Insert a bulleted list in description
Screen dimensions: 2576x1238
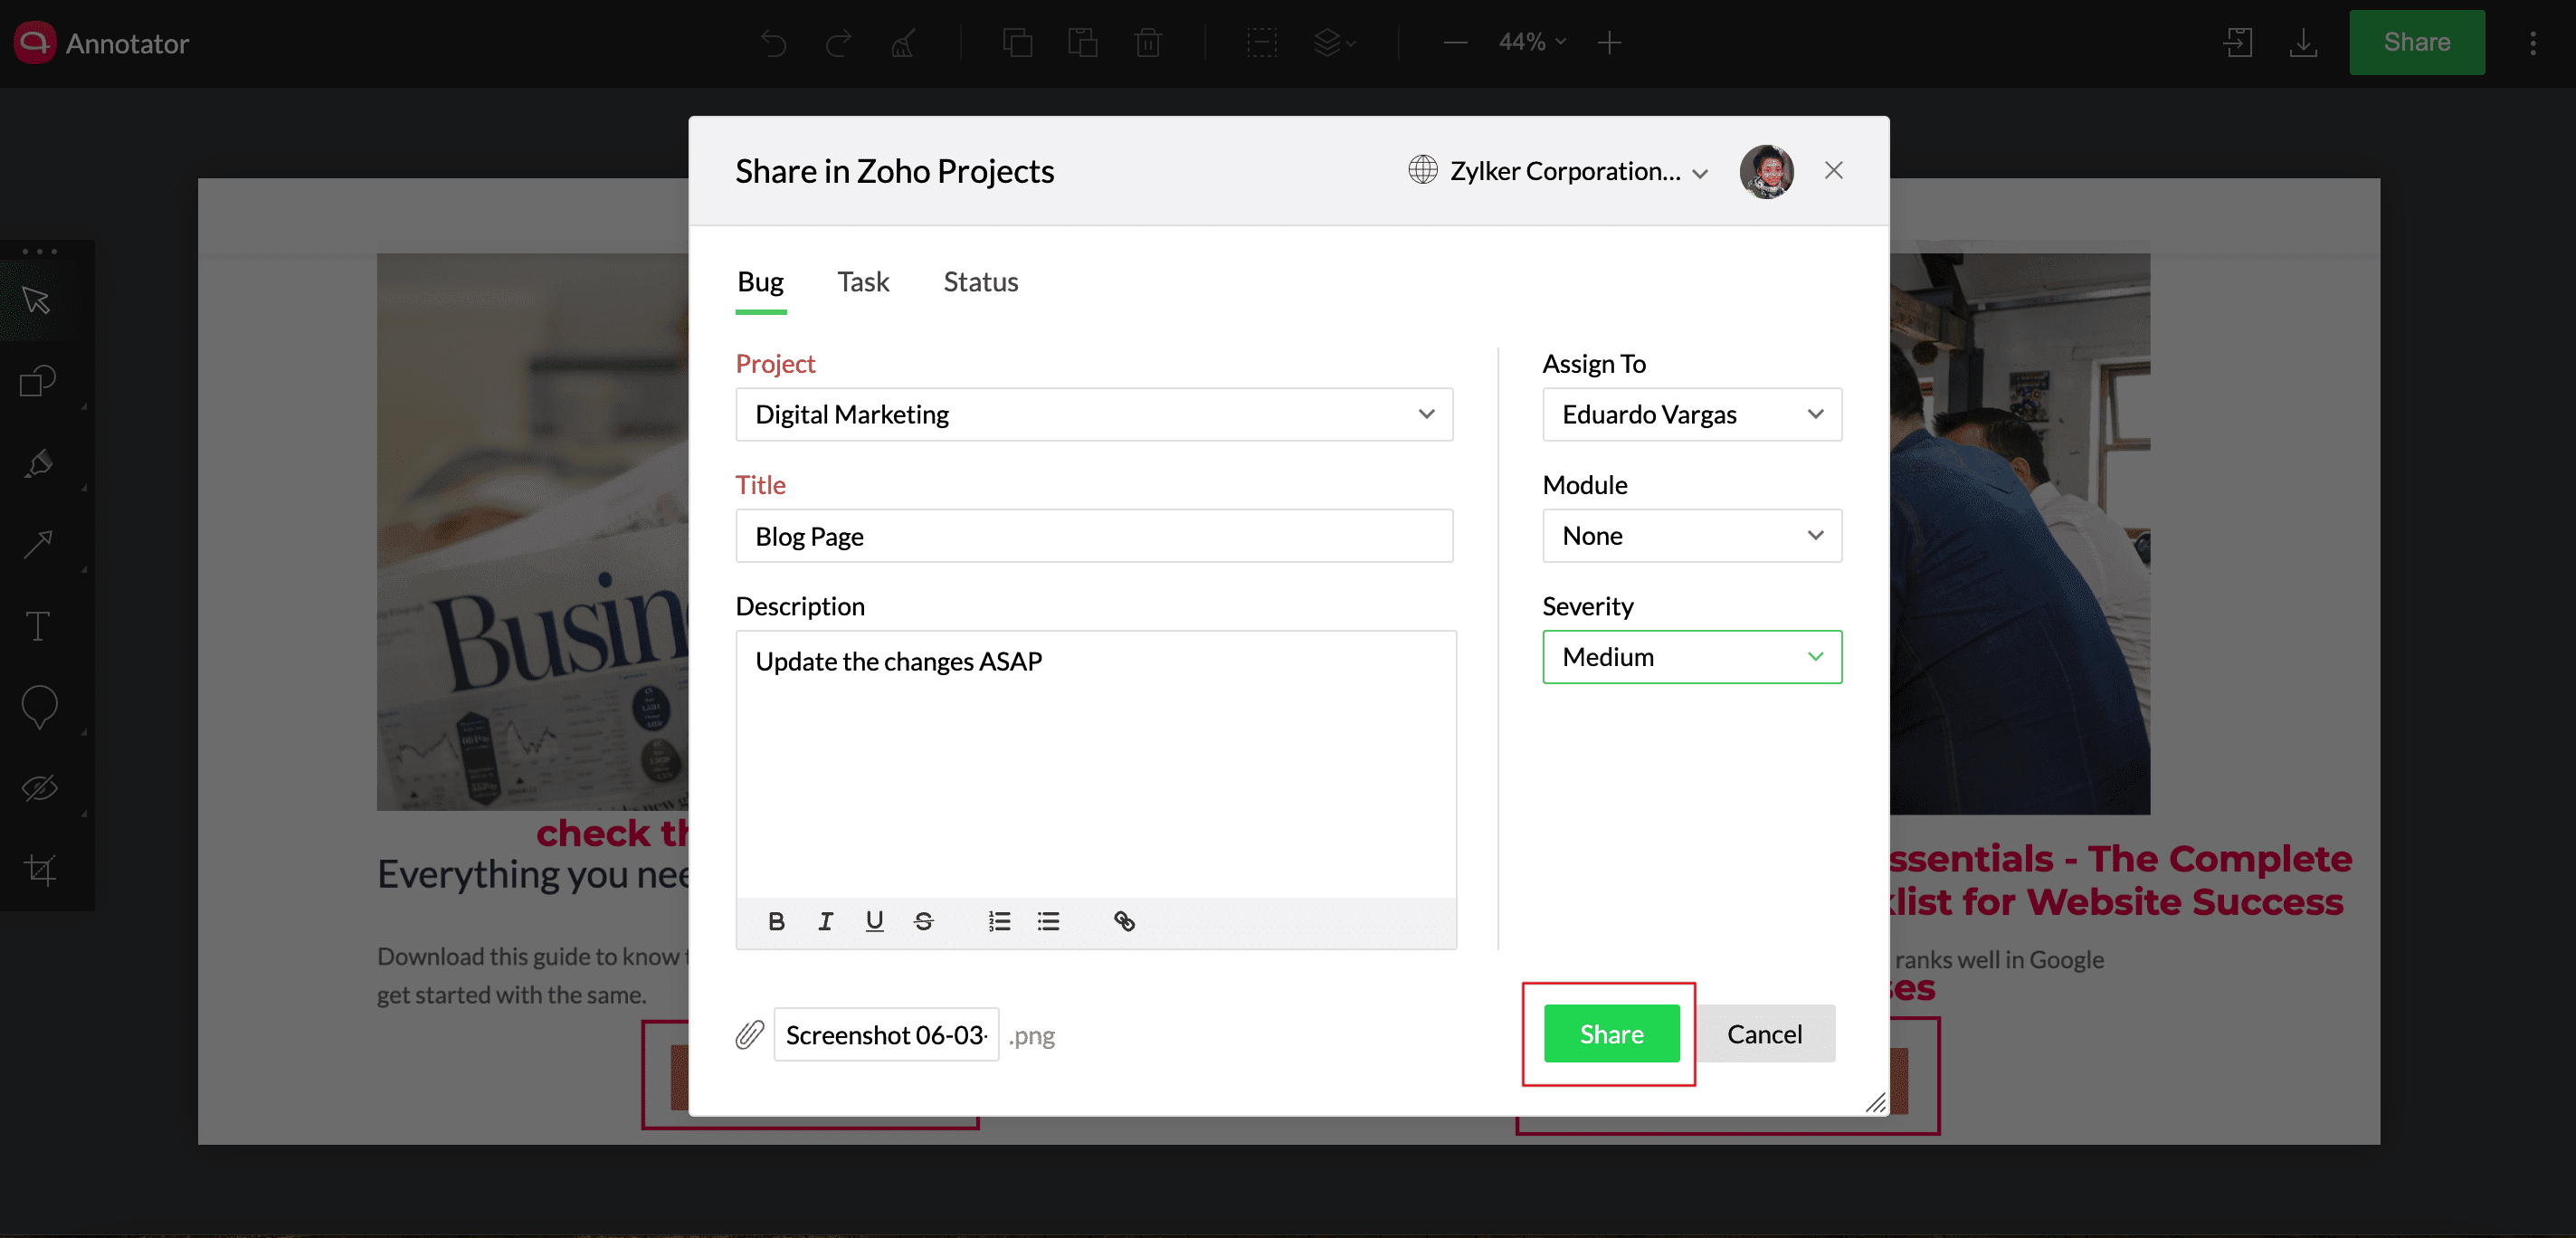pyautogui.click(x=1048, y=921)
